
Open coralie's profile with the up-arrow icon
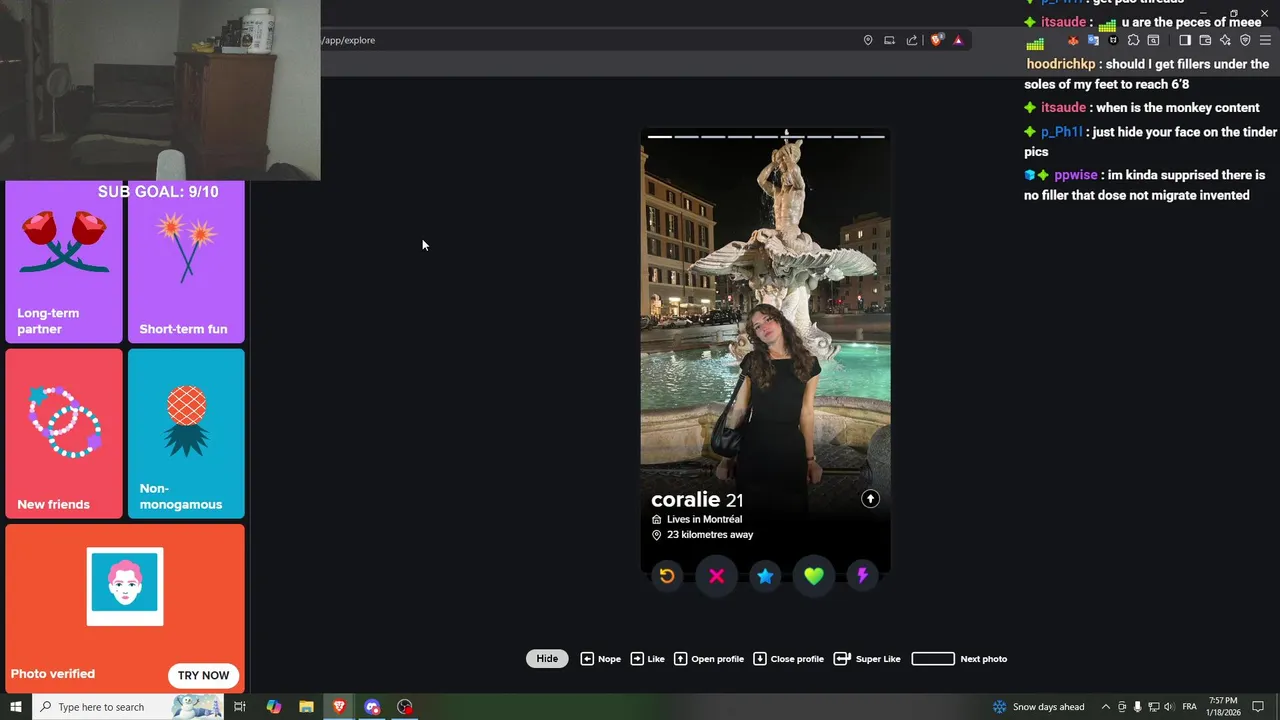tap(870, 499)
